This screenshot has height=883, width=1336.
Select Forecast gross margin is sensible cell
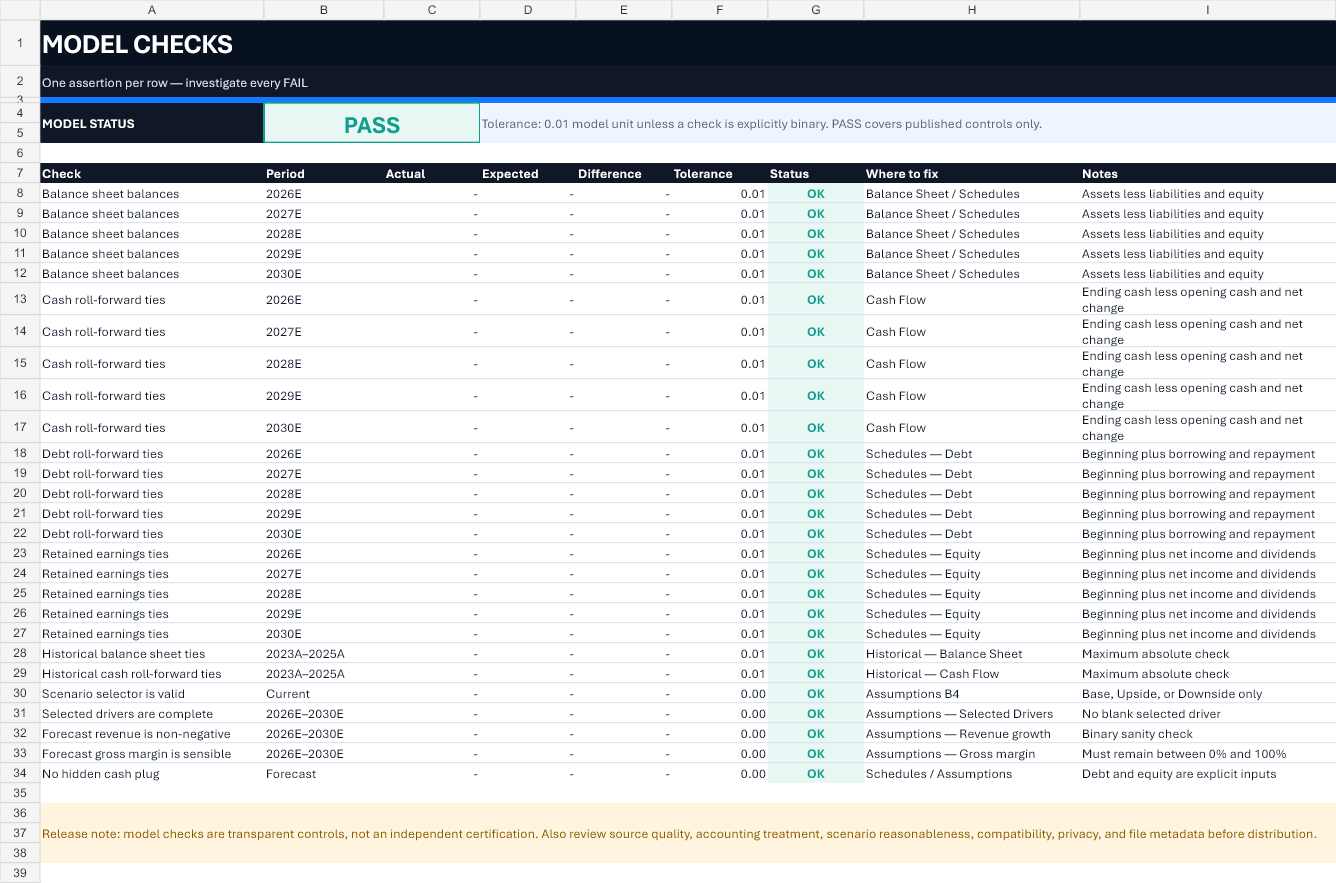[152, 753]
